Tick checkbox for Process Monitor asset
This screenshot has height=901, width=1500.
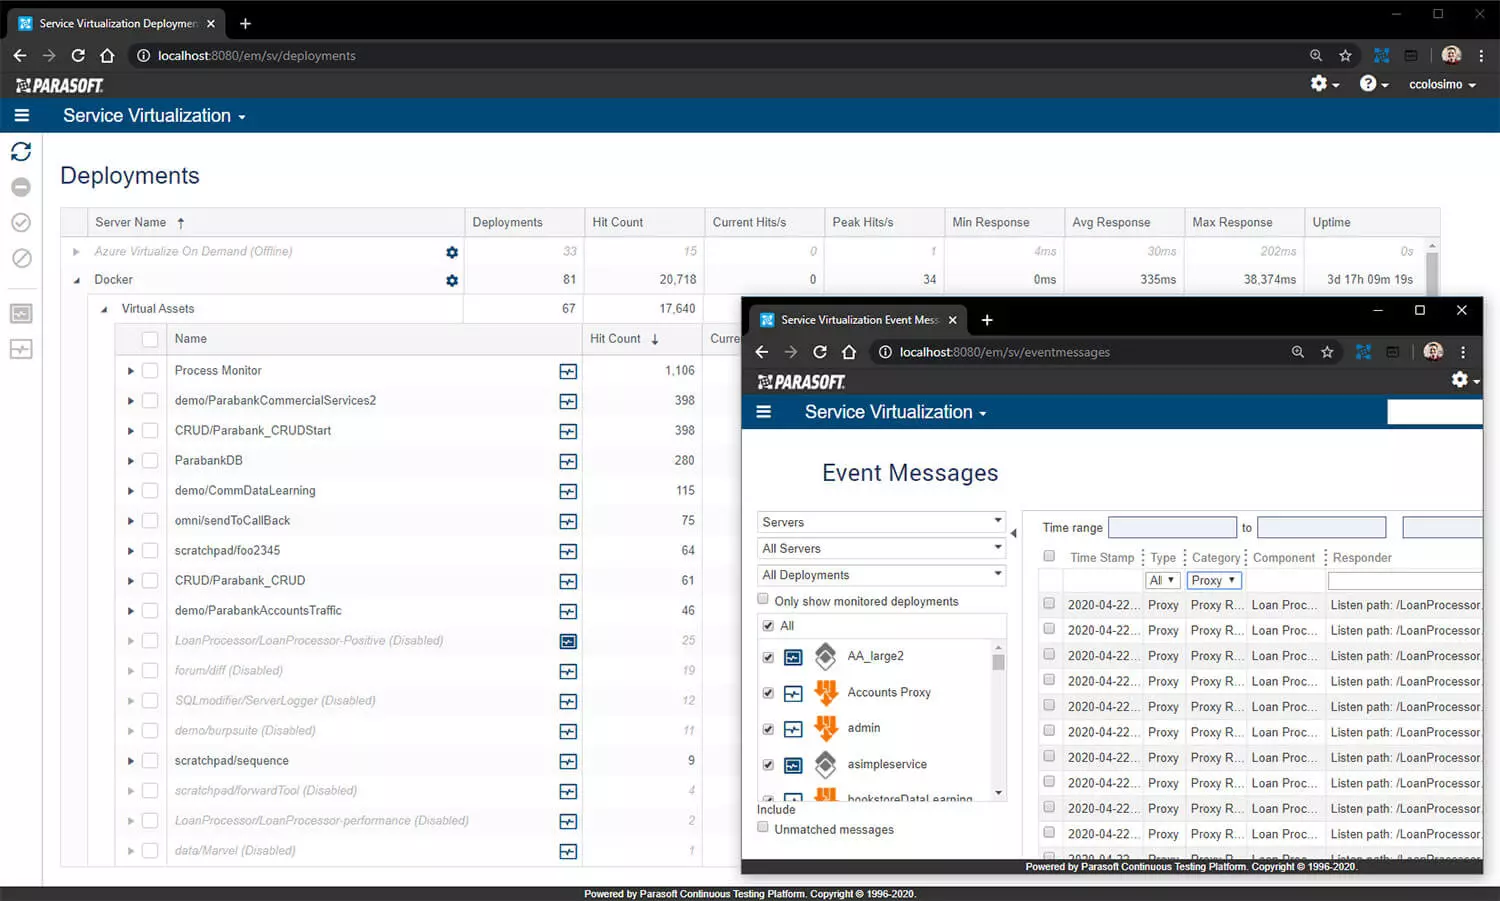pos(150,371)
